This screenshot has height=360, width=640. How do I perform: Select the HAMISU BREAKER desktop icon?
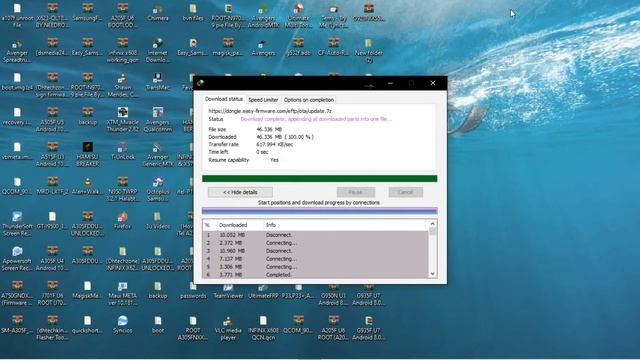tap(87, 155)
